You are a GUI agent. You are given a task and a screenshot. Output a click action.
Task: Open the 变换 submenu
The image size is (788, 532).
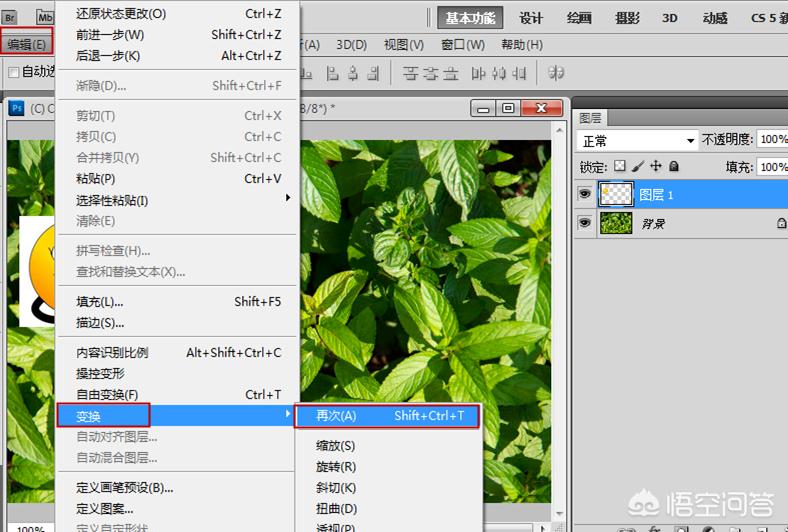pyautogui.click(x=175, y=415)
